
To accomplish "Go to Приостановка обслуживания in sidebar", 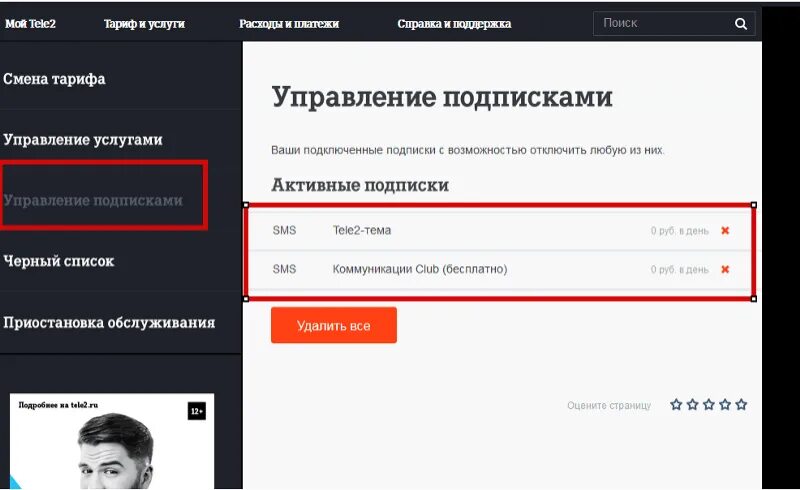I will pos(109,322).
